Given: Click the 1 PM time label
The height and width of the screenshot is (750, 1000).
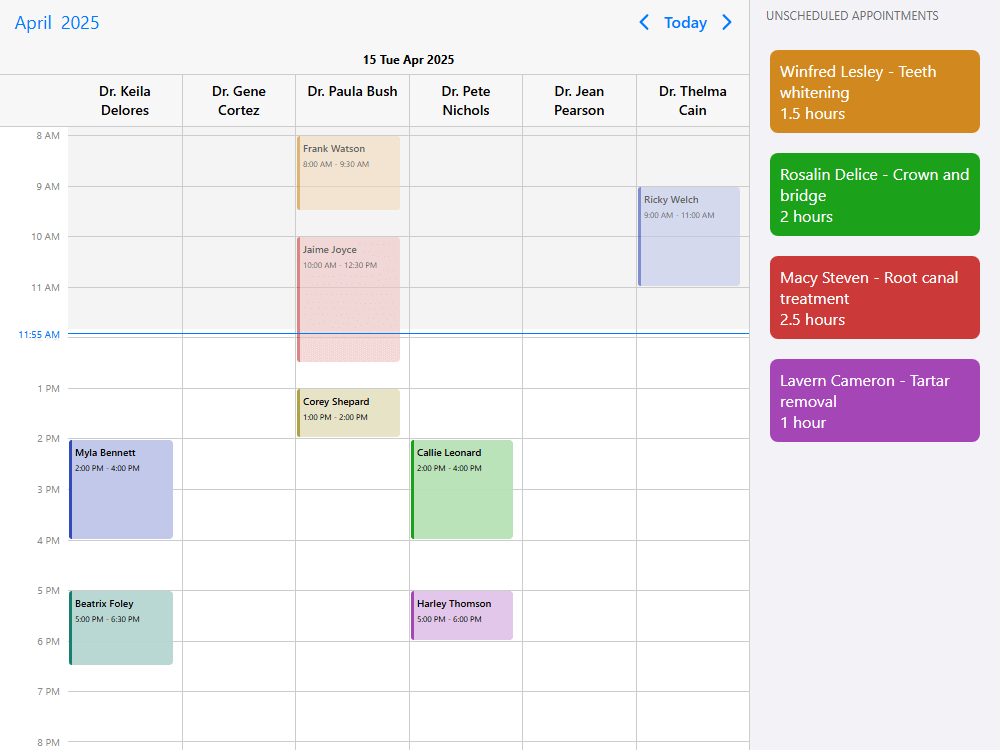Looking at the screenshot, I should (48, 388).
